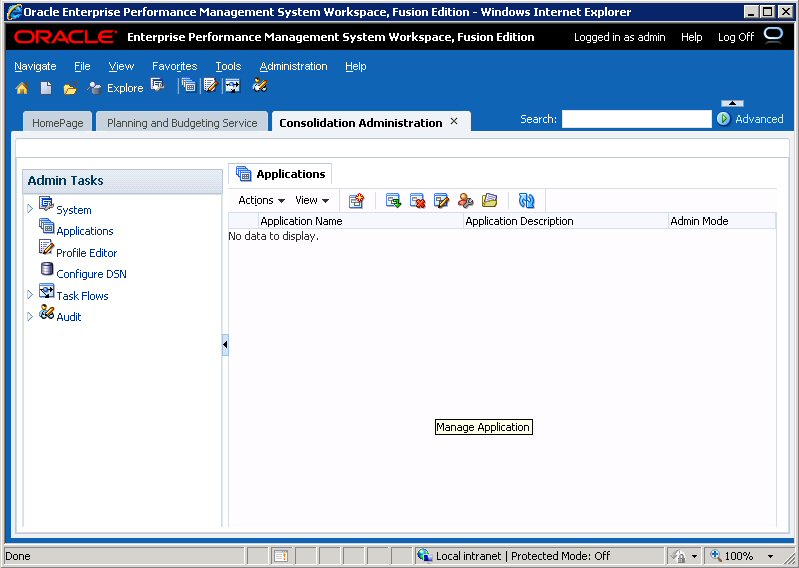Click the 'No data to display.' text
The image size is (799, 568).
click(274, 236)
